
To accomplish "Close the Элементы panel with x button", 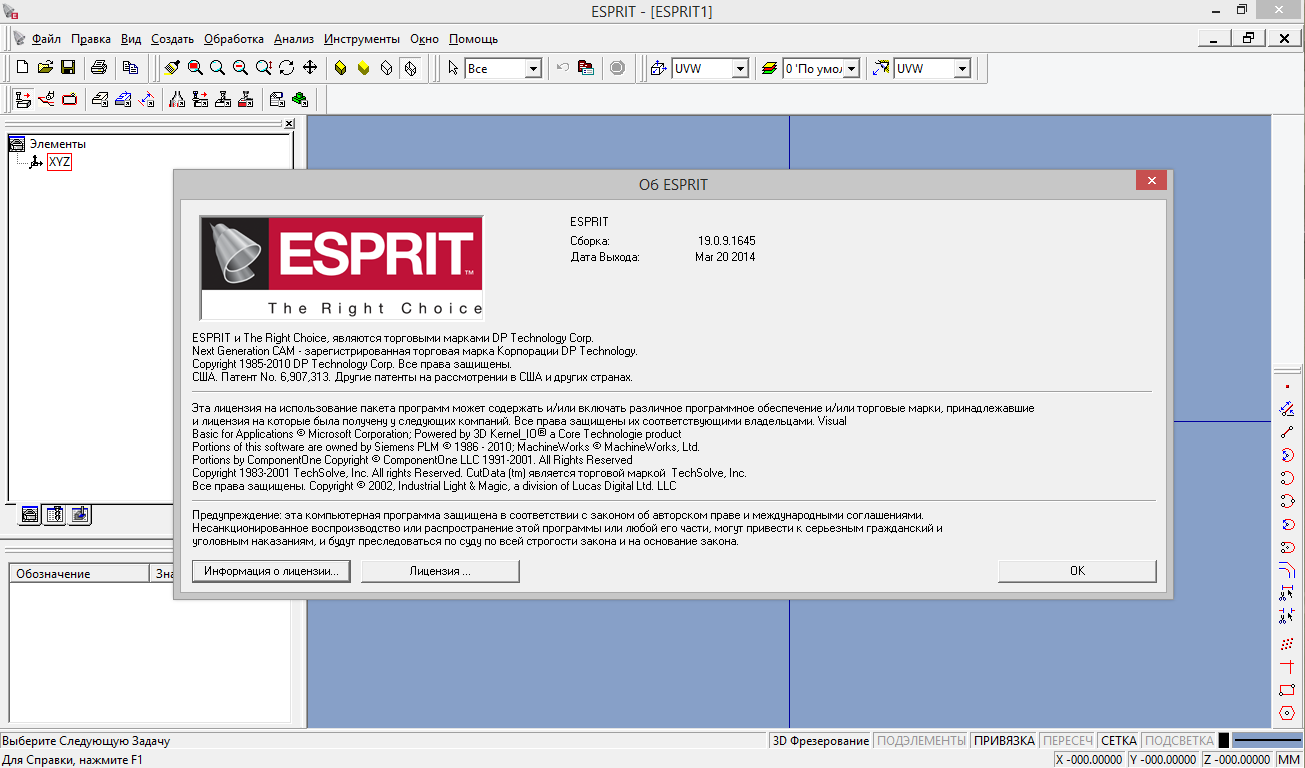I will click(x=289, y=123).
